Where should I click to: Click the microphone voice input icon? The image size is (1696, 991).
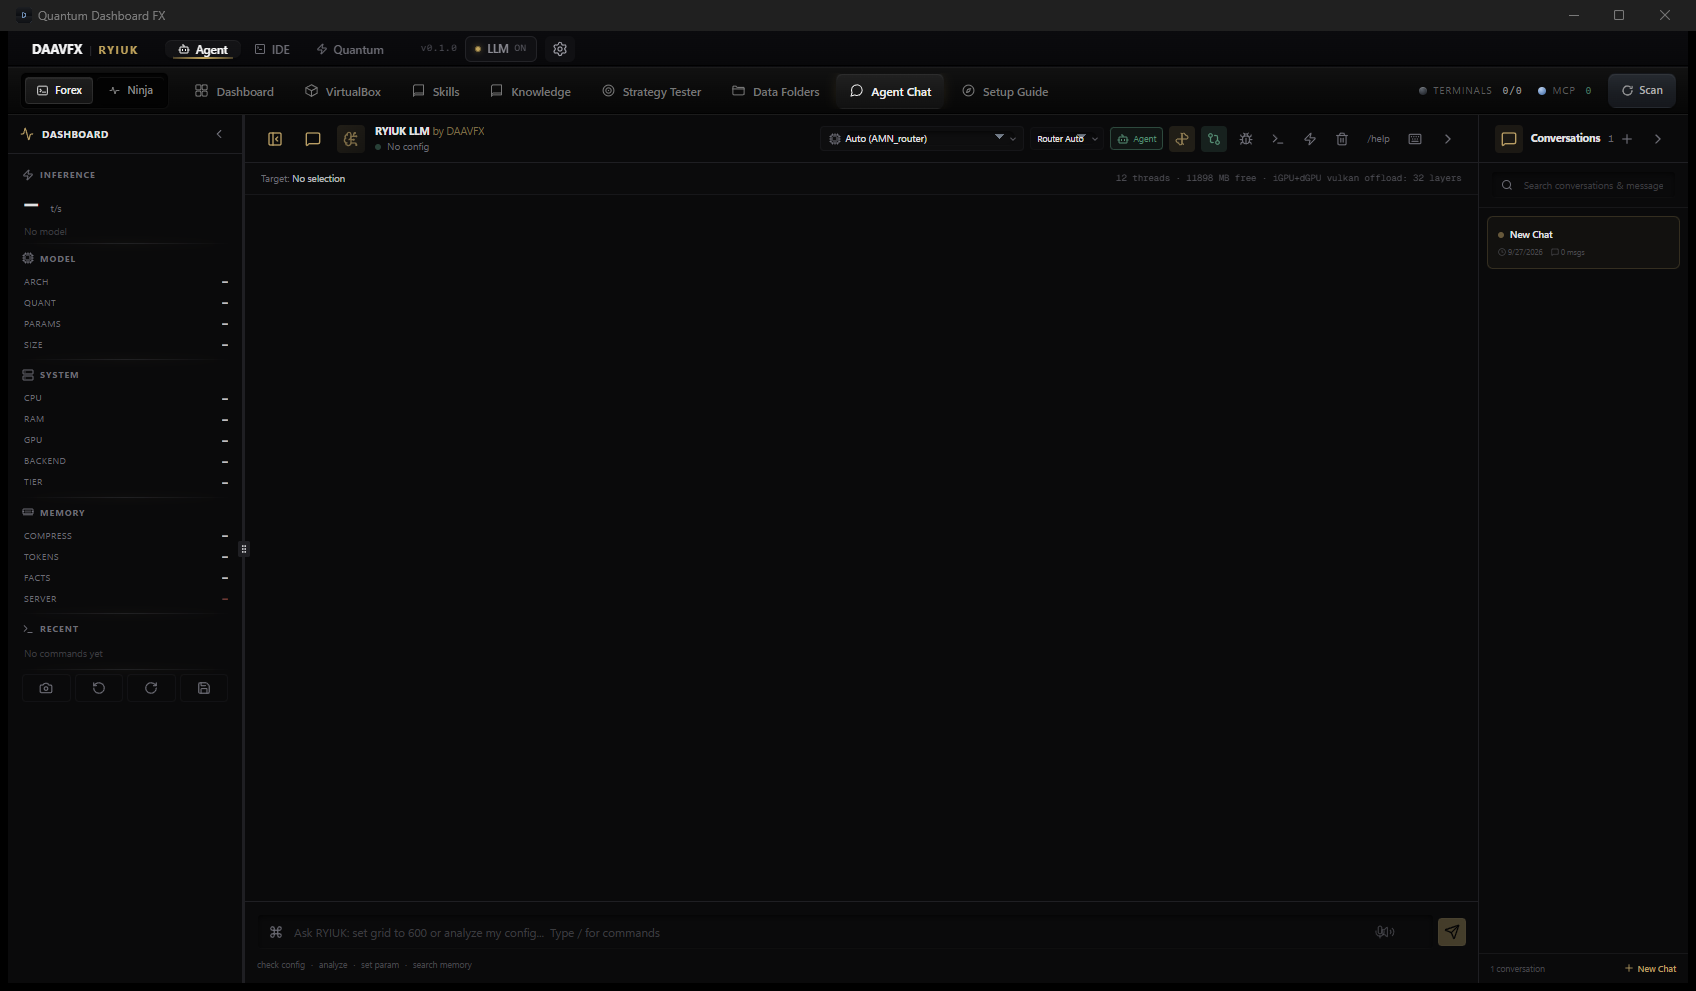1385,932
